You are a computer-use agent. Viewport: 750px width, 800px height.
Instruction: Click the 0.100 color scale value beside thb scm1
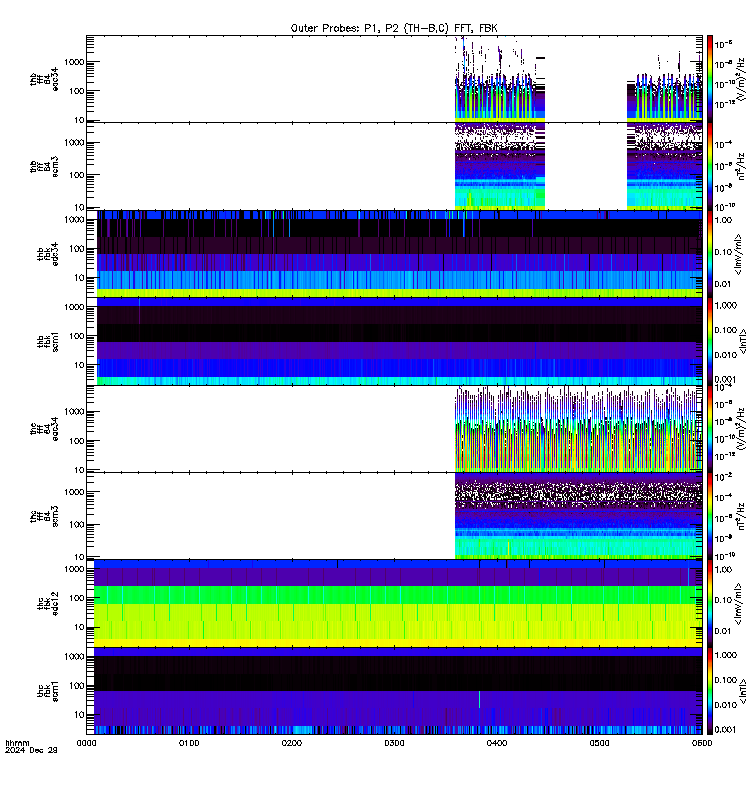[x=726, y=330]
